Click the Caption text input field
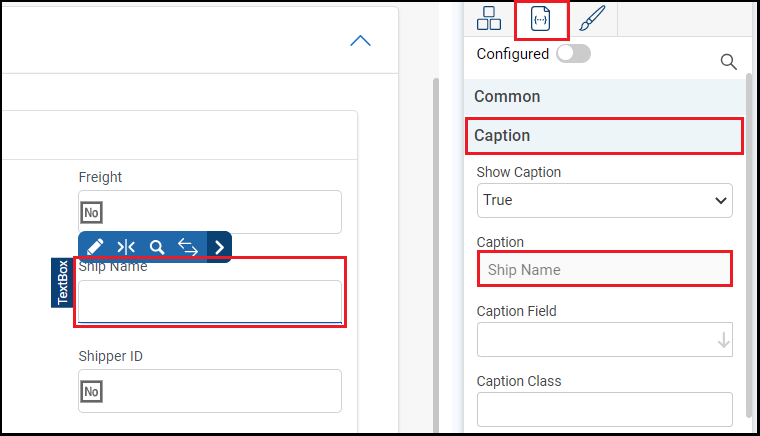This screenshot has width=760, height=436. (604, 270)
